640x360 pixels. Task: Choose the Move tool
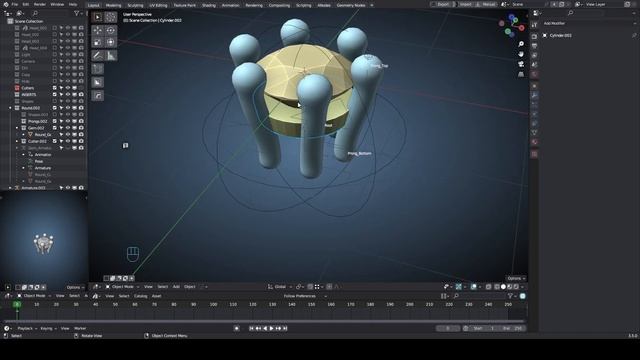[98, 30]
